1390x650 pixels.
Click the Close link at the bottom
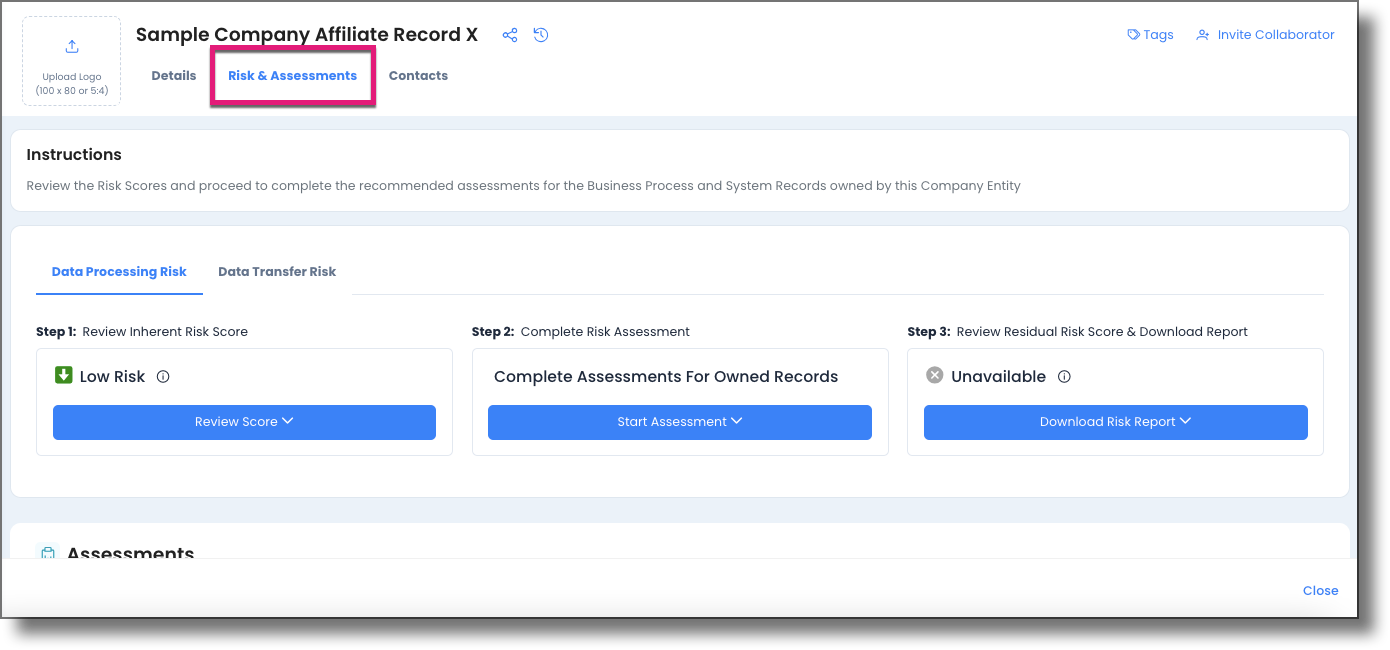[x=1320, y=590]
